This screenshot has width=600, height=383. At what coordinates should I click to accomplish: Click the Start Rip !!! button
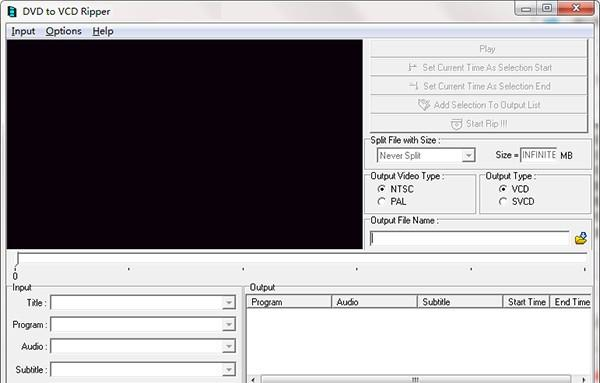coord(479,124)
